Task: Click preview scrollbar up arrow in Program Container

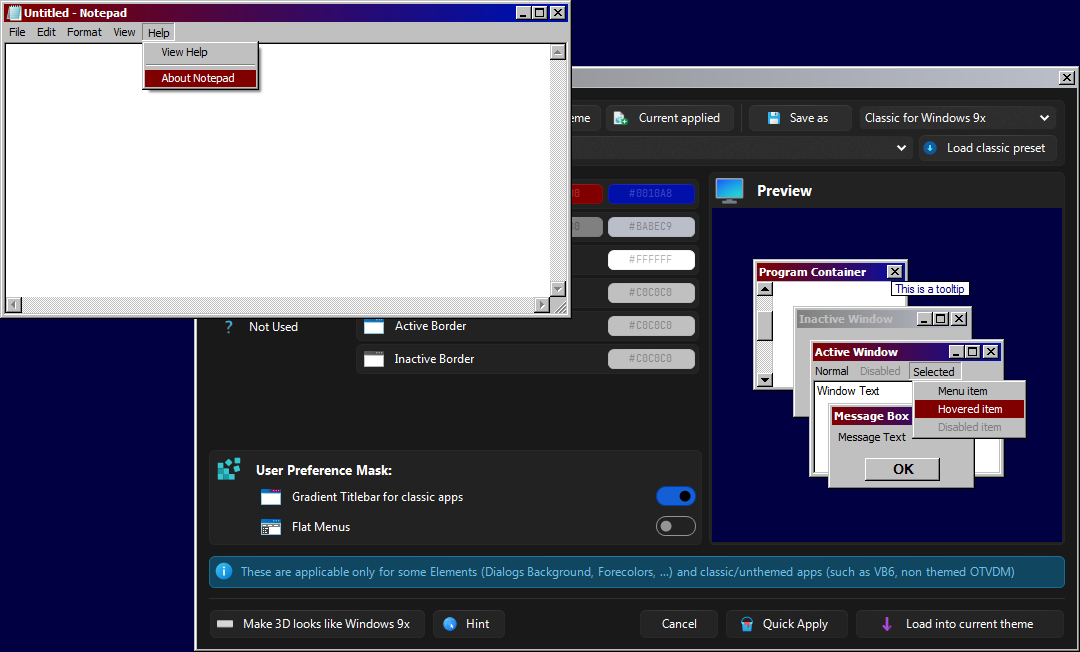Action: (765, 289)
